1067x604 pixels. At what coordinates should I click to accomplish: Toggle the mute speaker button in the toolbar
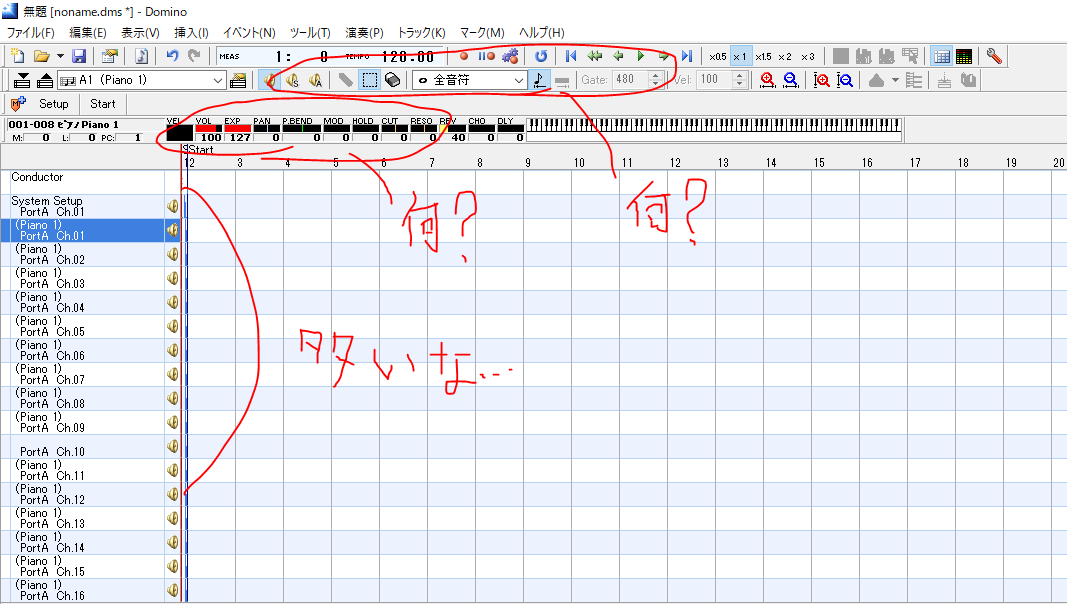[270, 80]
